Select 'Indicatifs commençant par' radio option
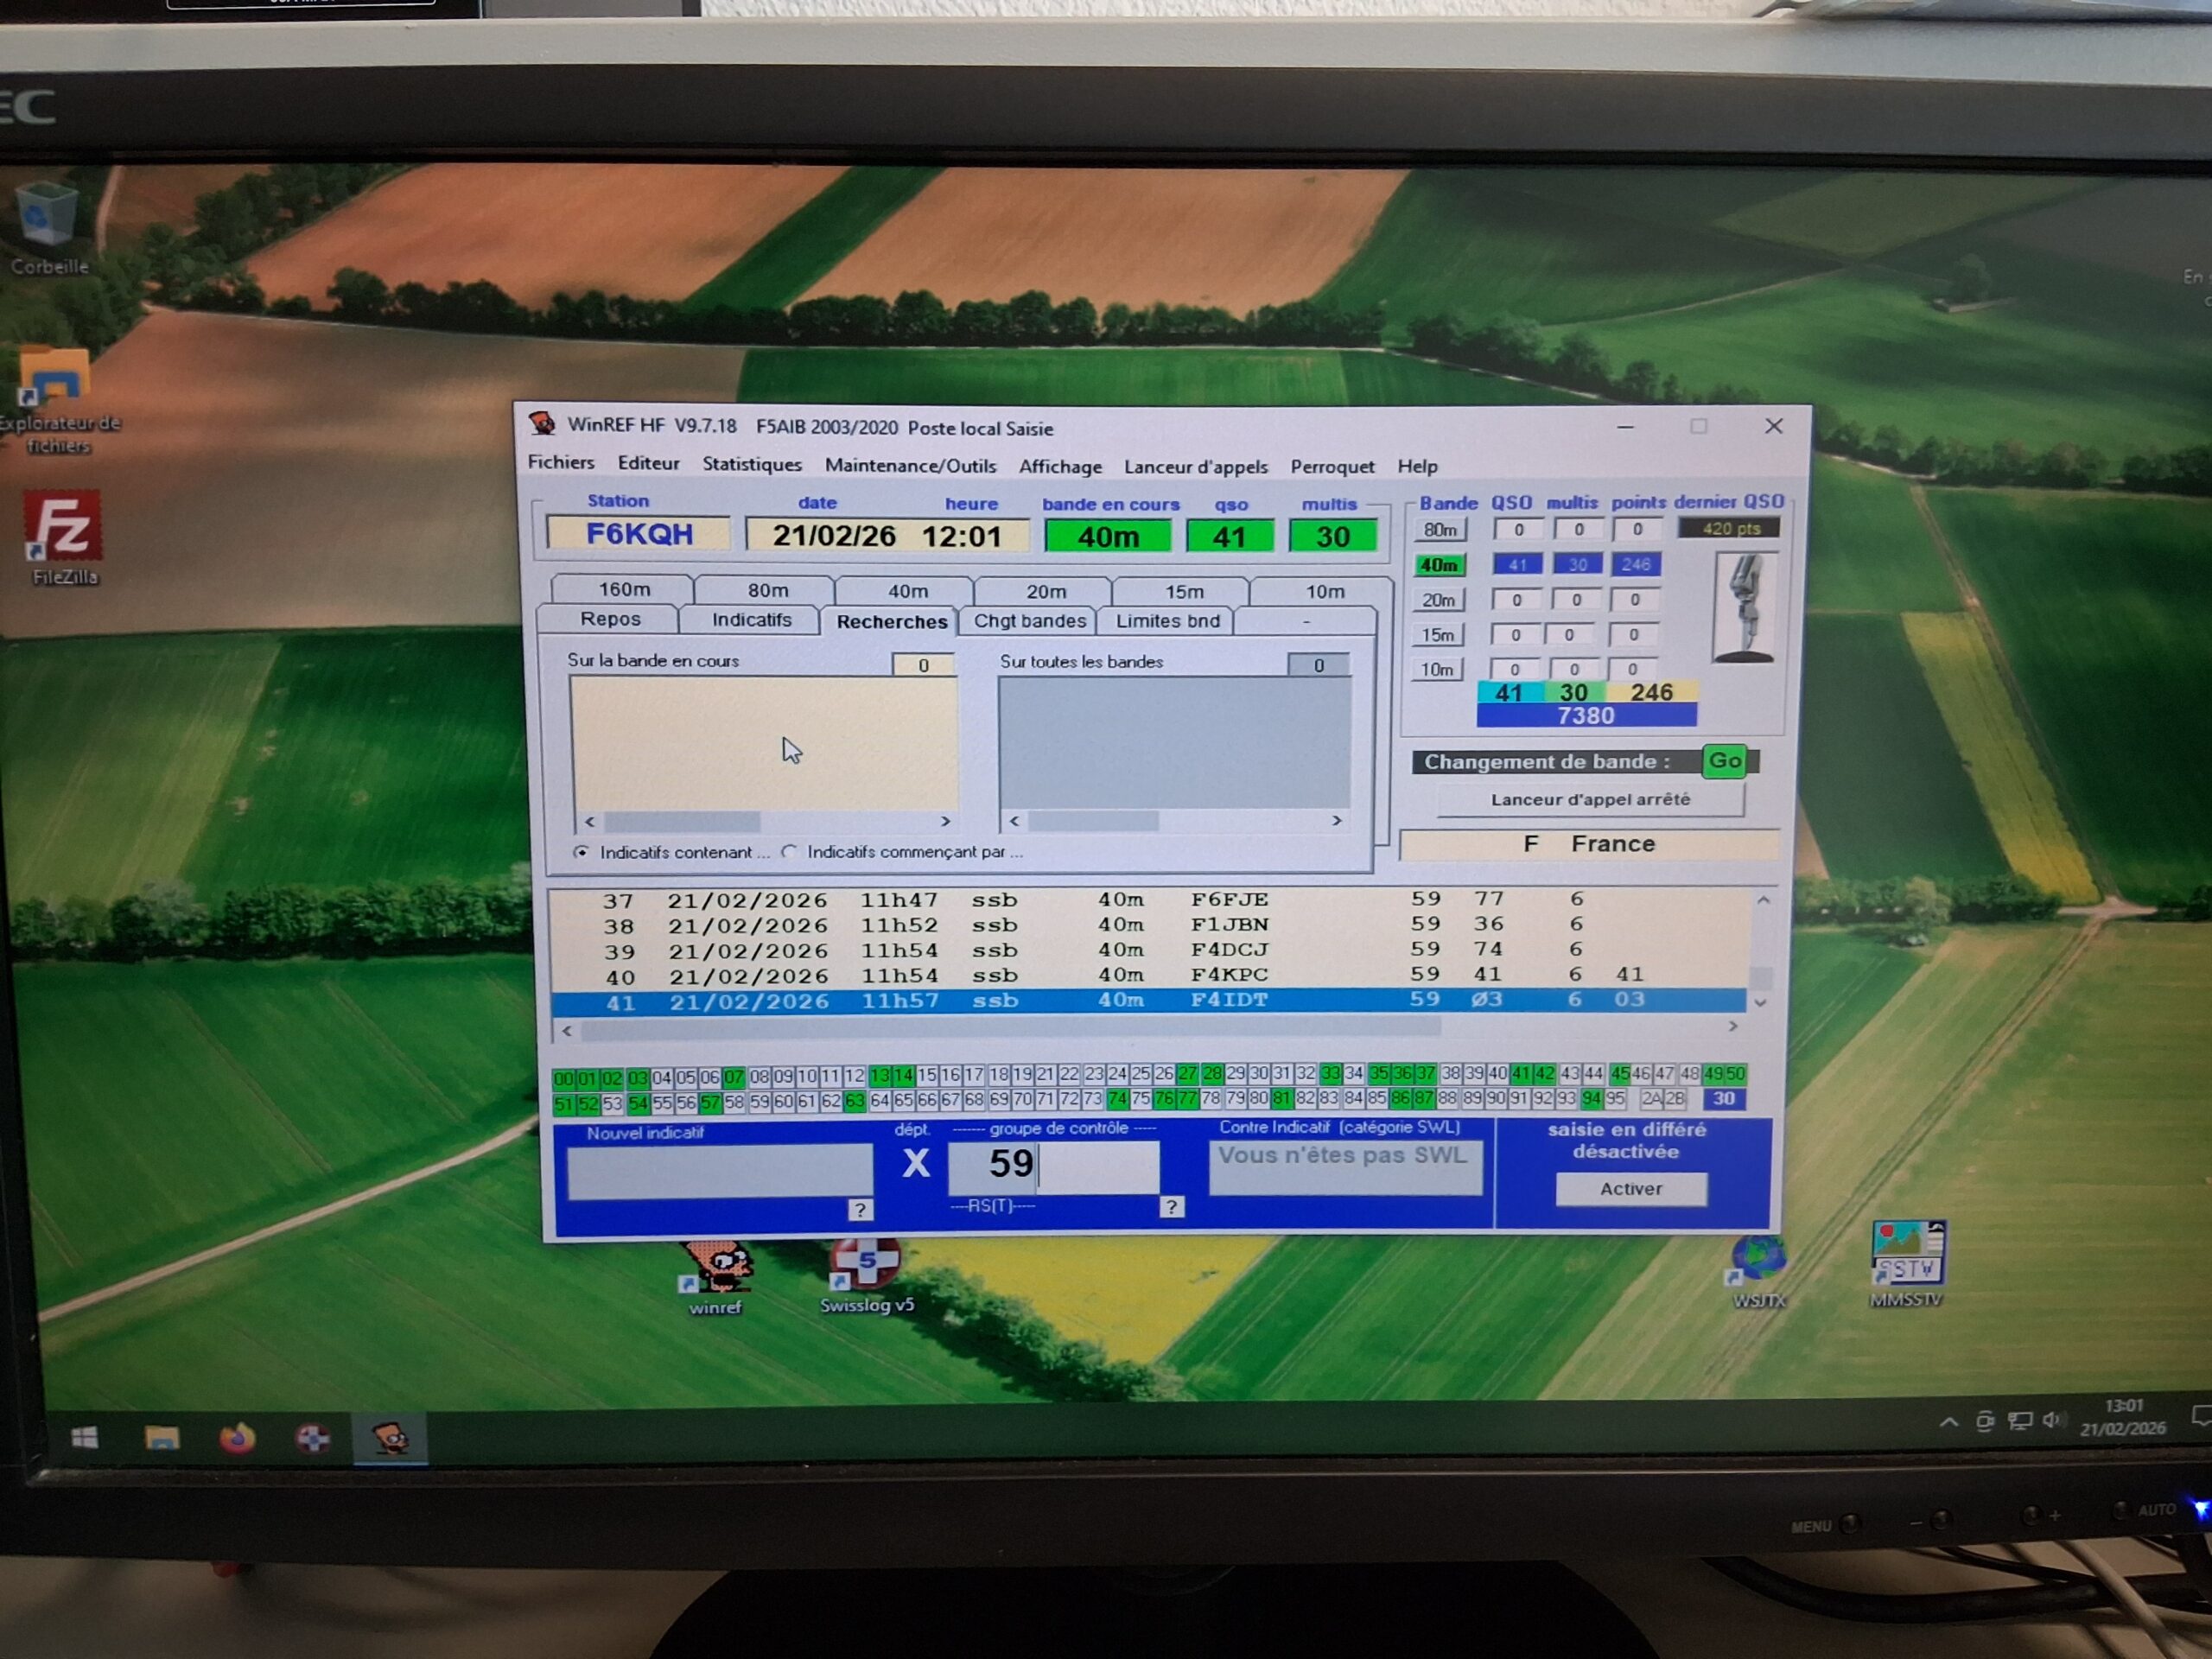The height and width of the screenshot is (1659, 2212). pos(789,852)
